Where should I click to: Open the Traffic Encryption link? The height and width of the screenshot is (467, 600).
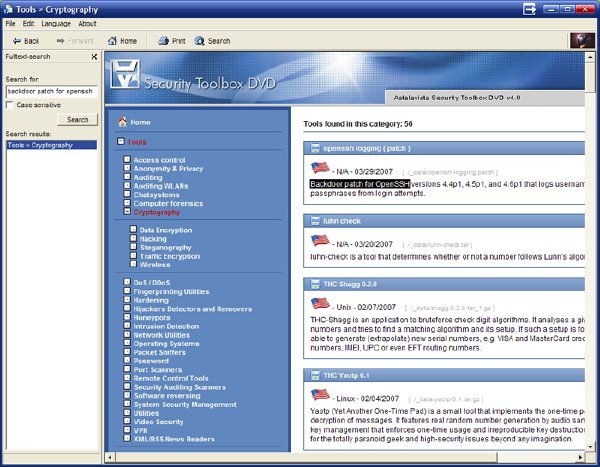[170, 256]
